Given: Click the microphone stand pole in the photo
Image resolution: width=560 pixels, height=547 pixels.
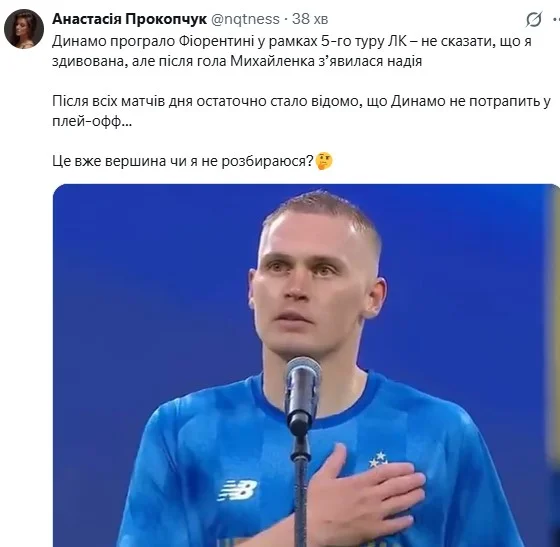Looking at the screenshot, I should click(x=302, y=489).
